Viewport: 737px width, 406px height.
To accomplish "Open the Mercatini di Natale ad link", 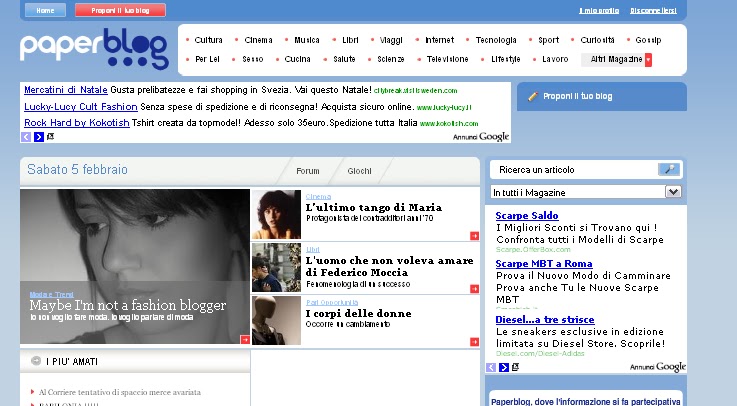I will 66,89.
